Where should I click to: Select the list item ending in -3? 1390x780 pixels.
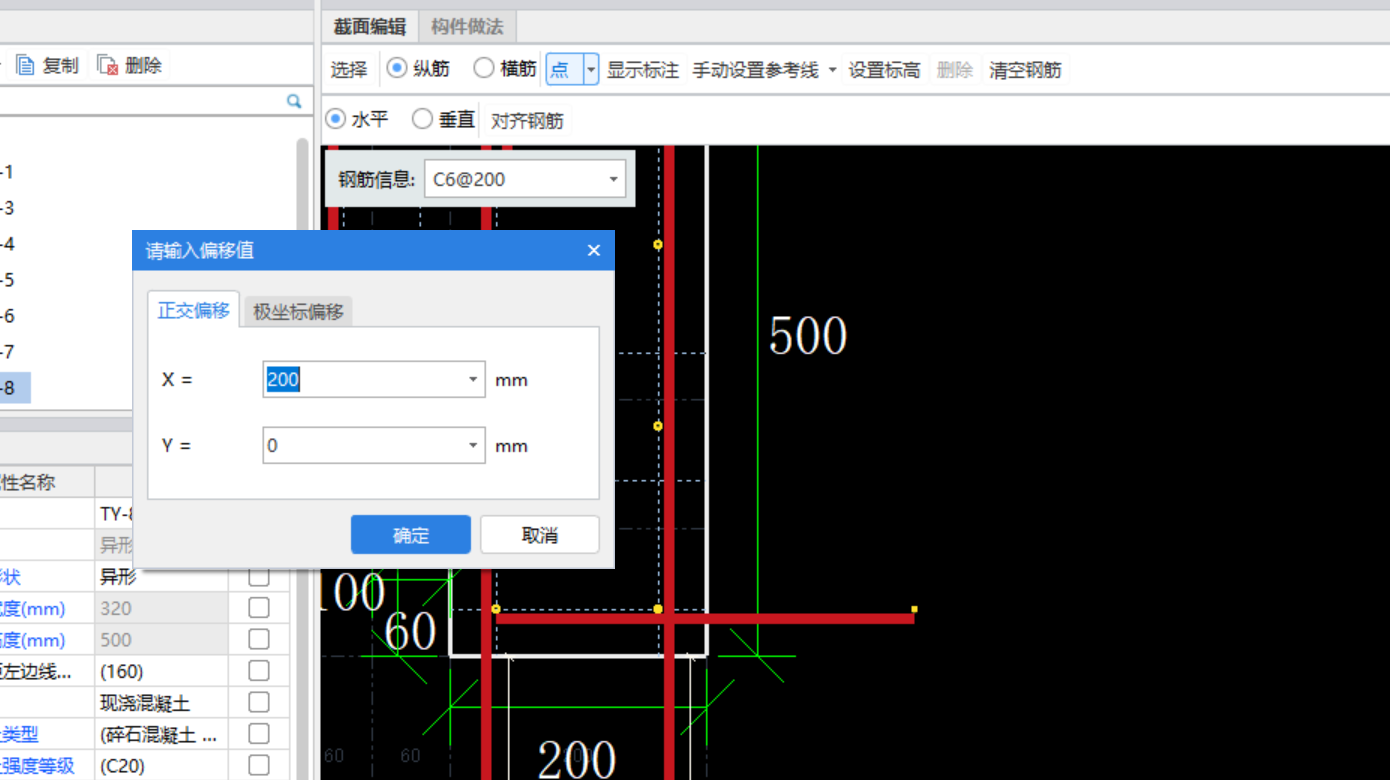pos(7,208)
